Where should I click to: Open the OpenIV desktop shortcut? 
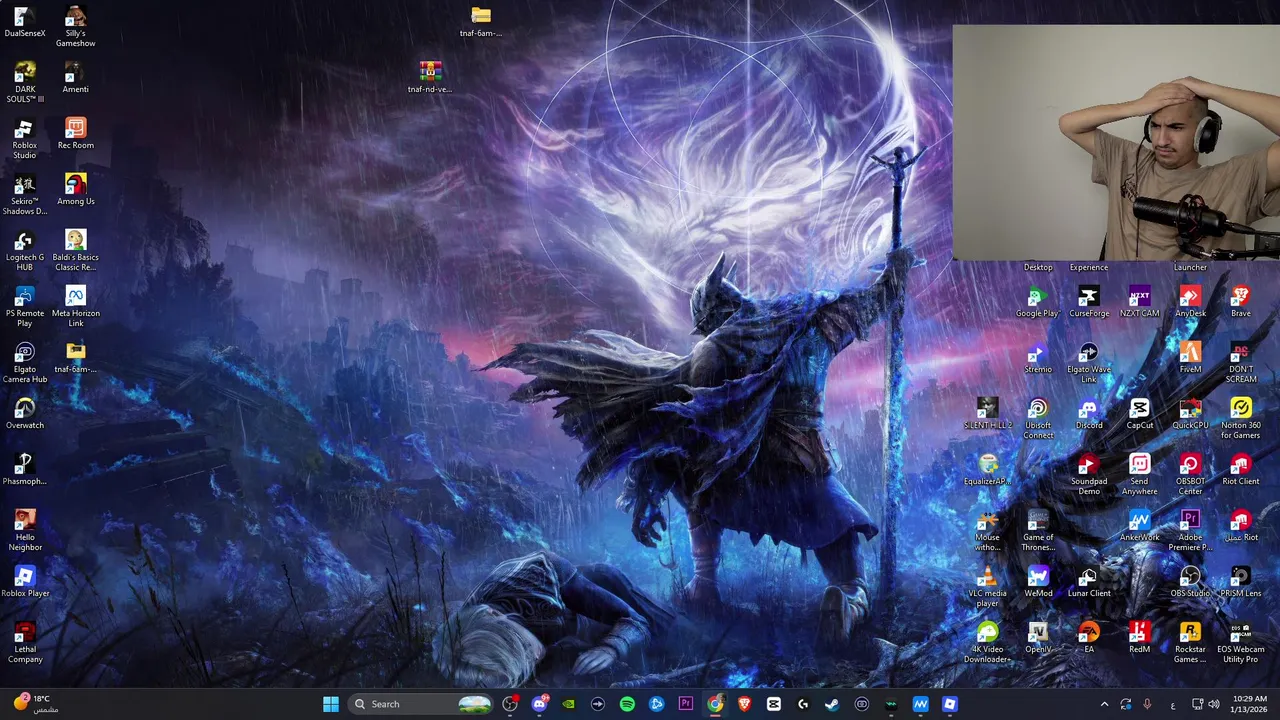point(1038,638)
